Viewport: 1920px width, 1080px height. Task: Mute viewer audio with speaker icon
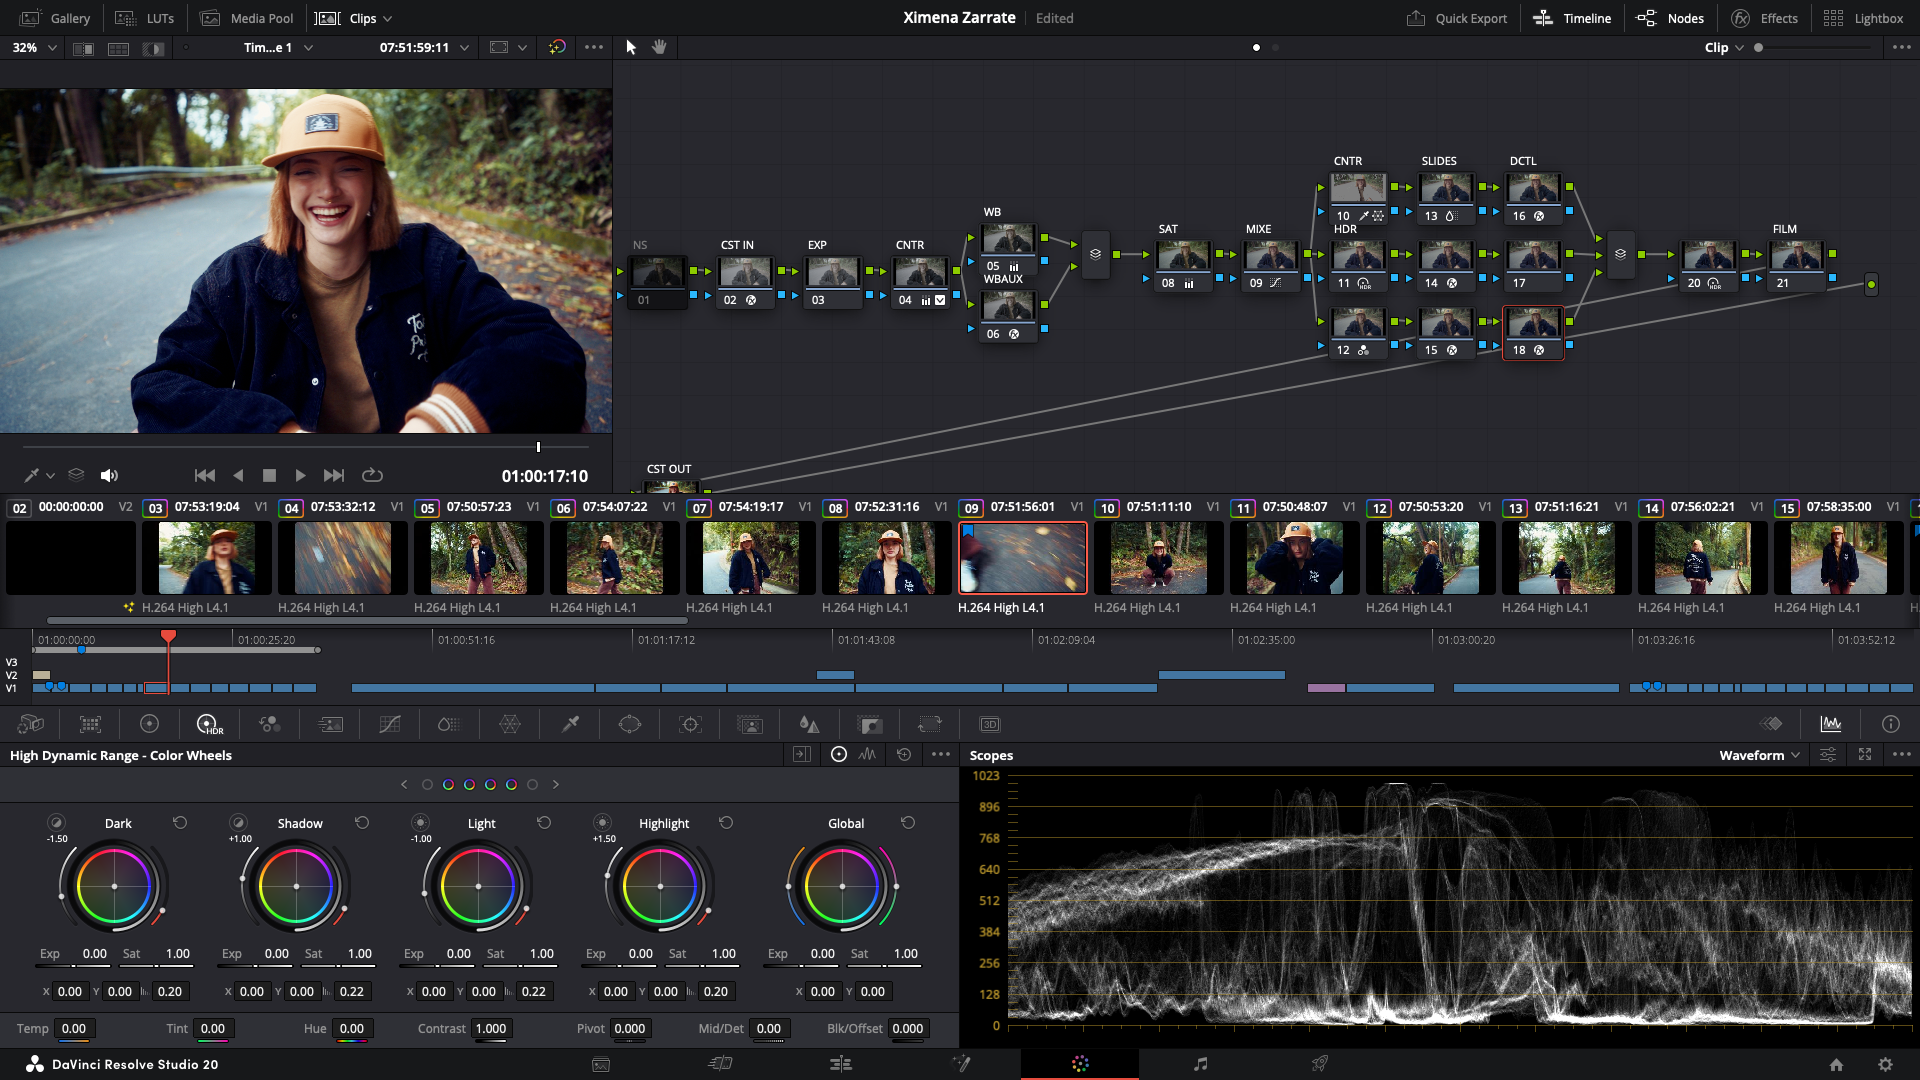click(x=110, y=476)
